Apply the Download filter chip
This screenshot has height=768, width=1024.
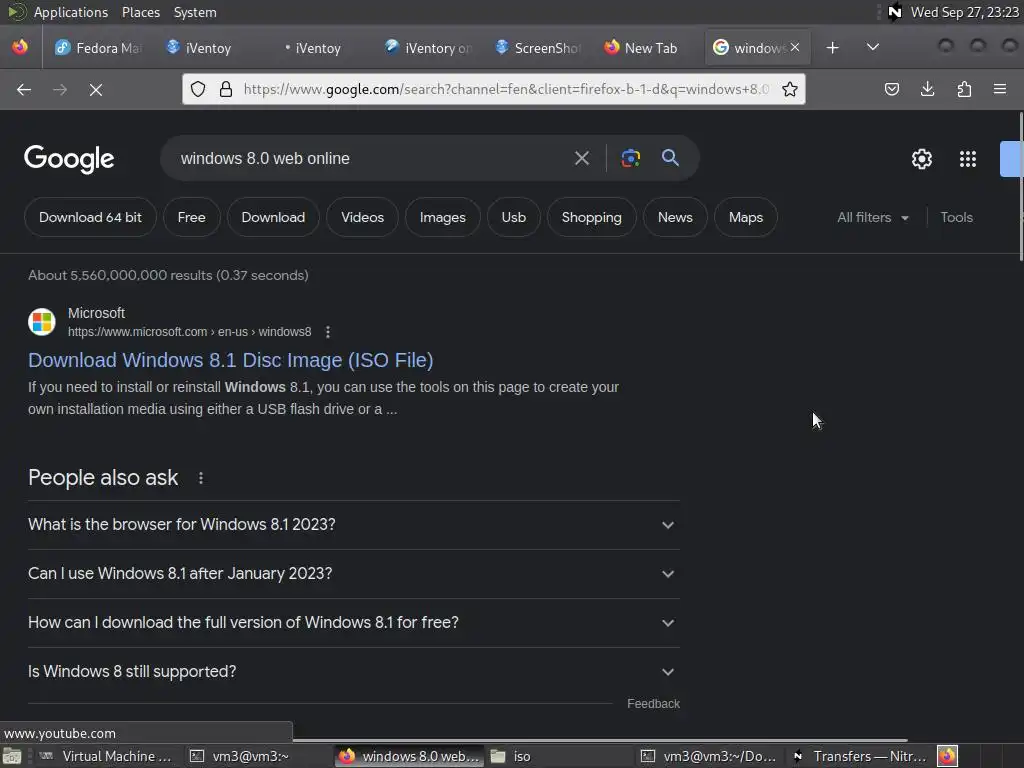(273, 217)
